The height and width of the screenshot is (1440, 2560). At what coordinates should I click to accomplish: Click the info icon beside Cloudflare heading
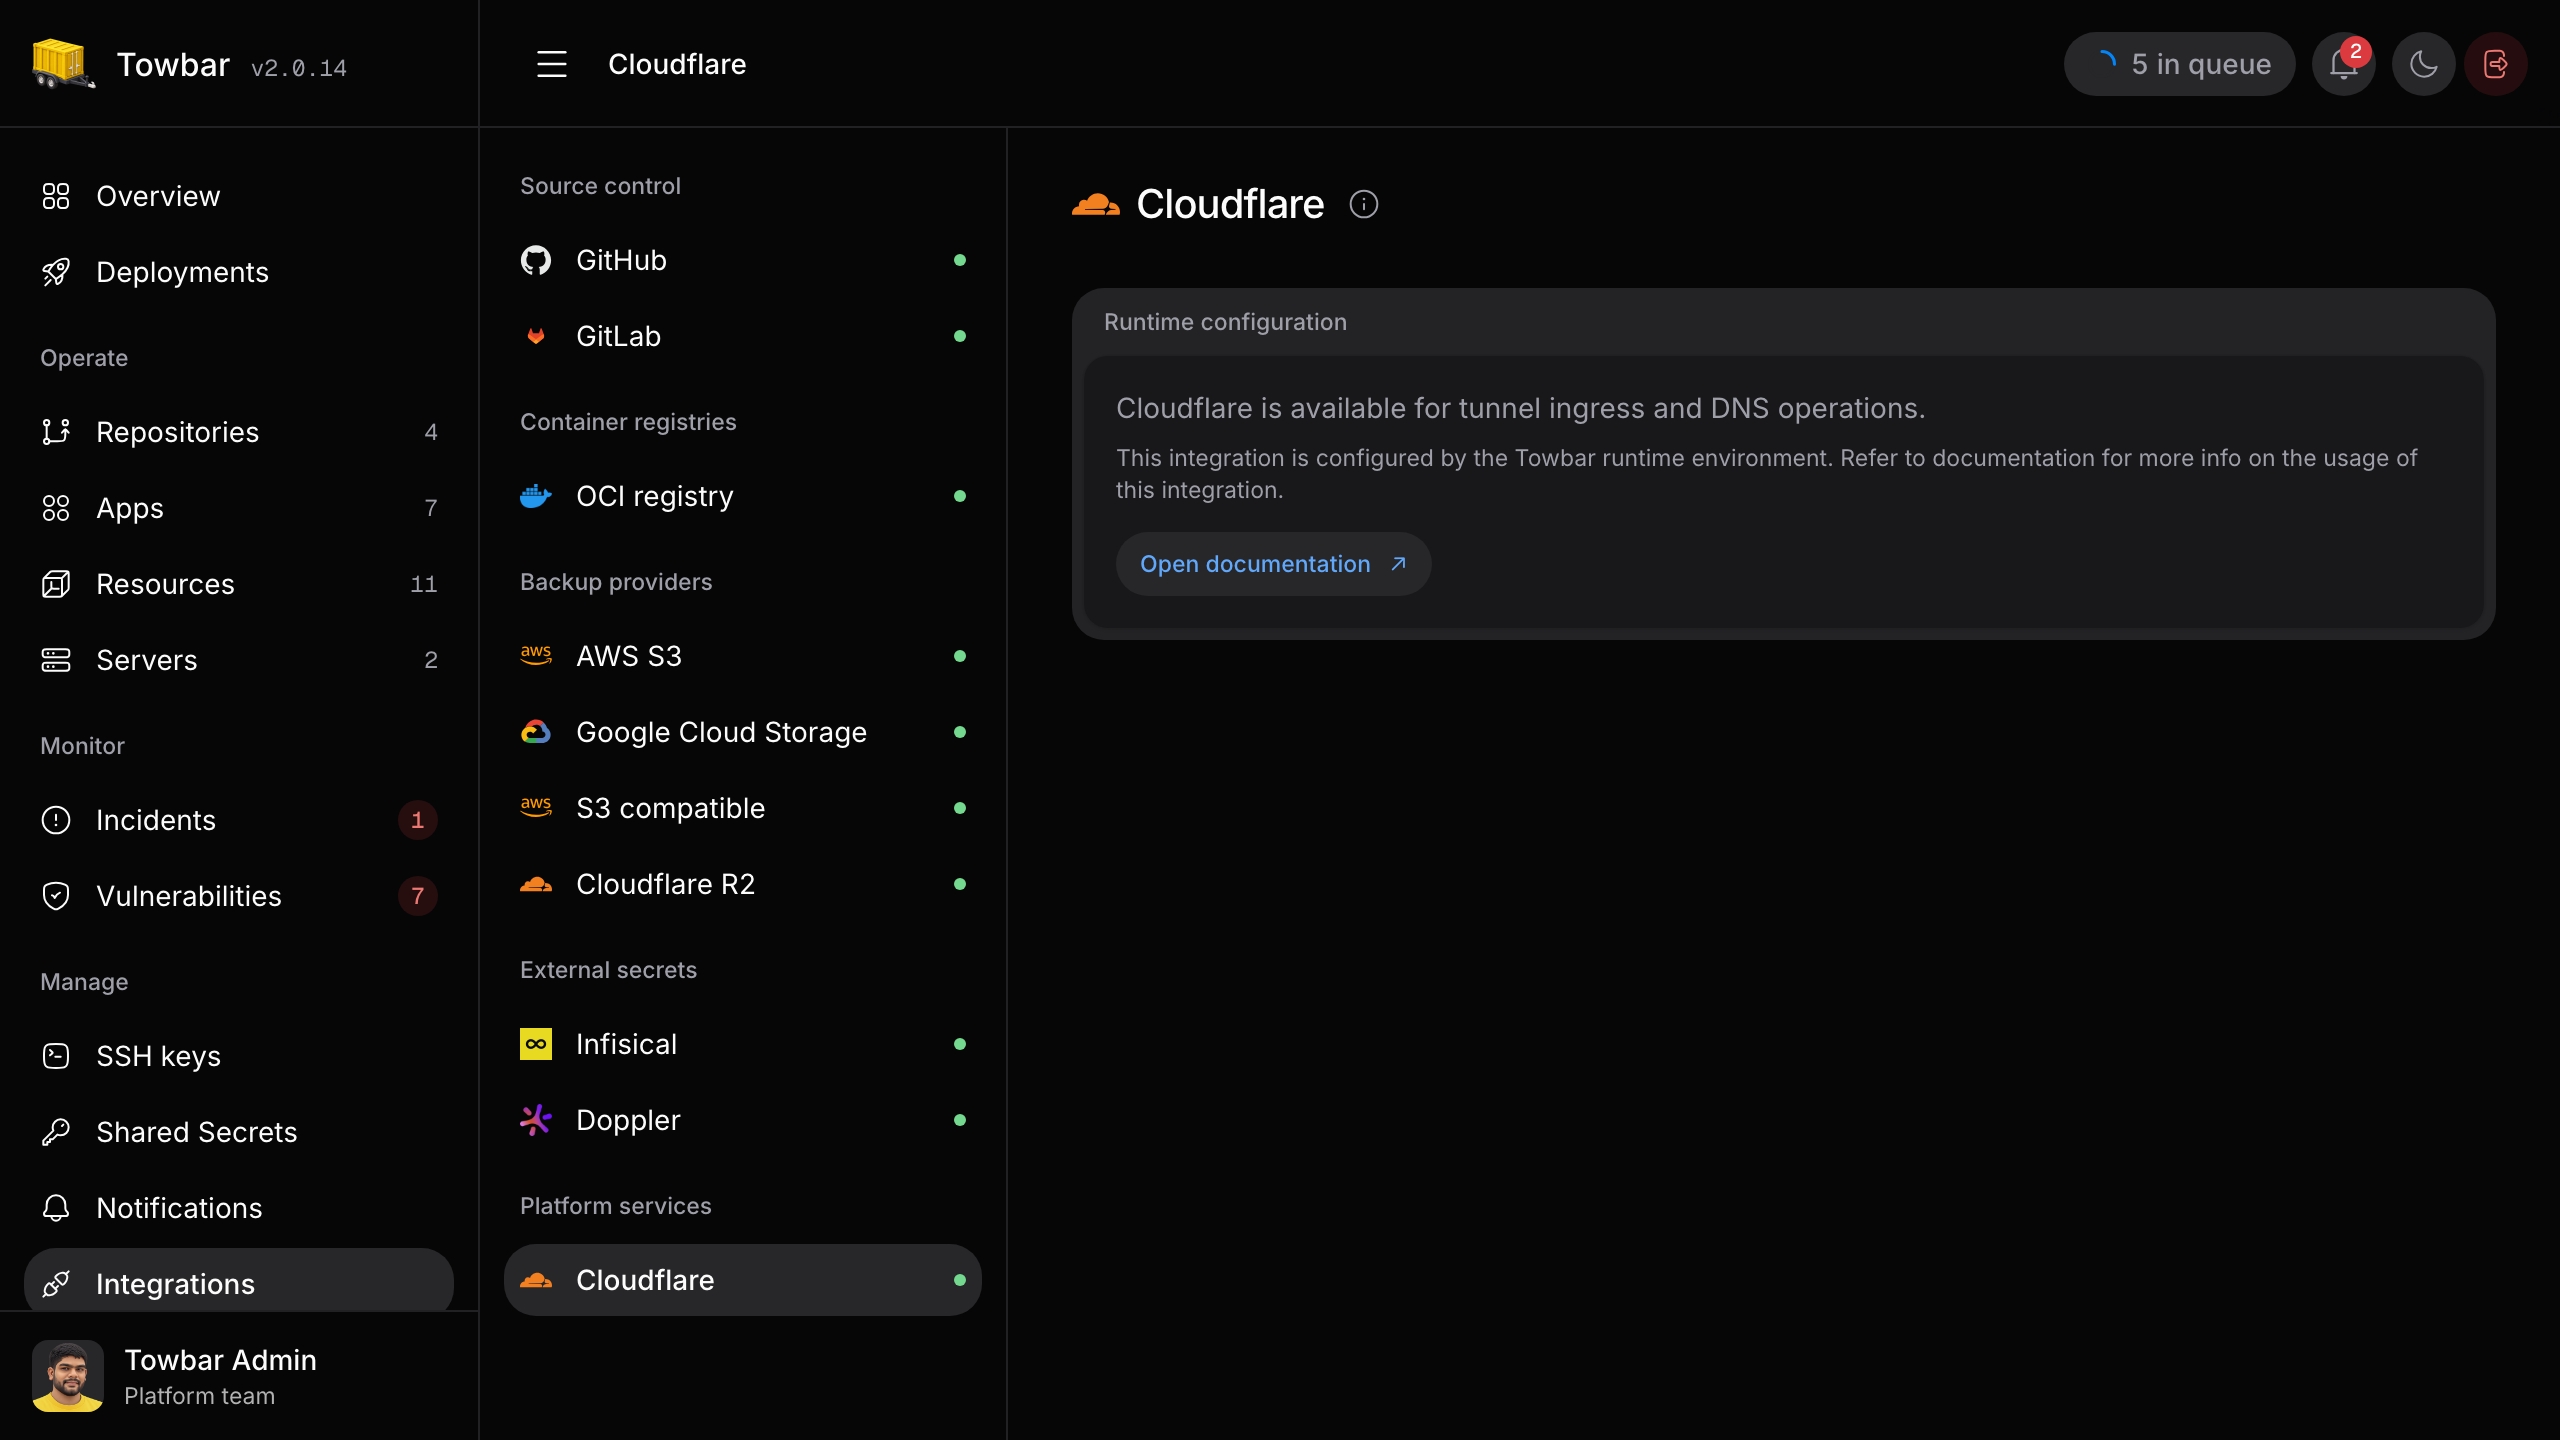click(x=1364, y=204)
